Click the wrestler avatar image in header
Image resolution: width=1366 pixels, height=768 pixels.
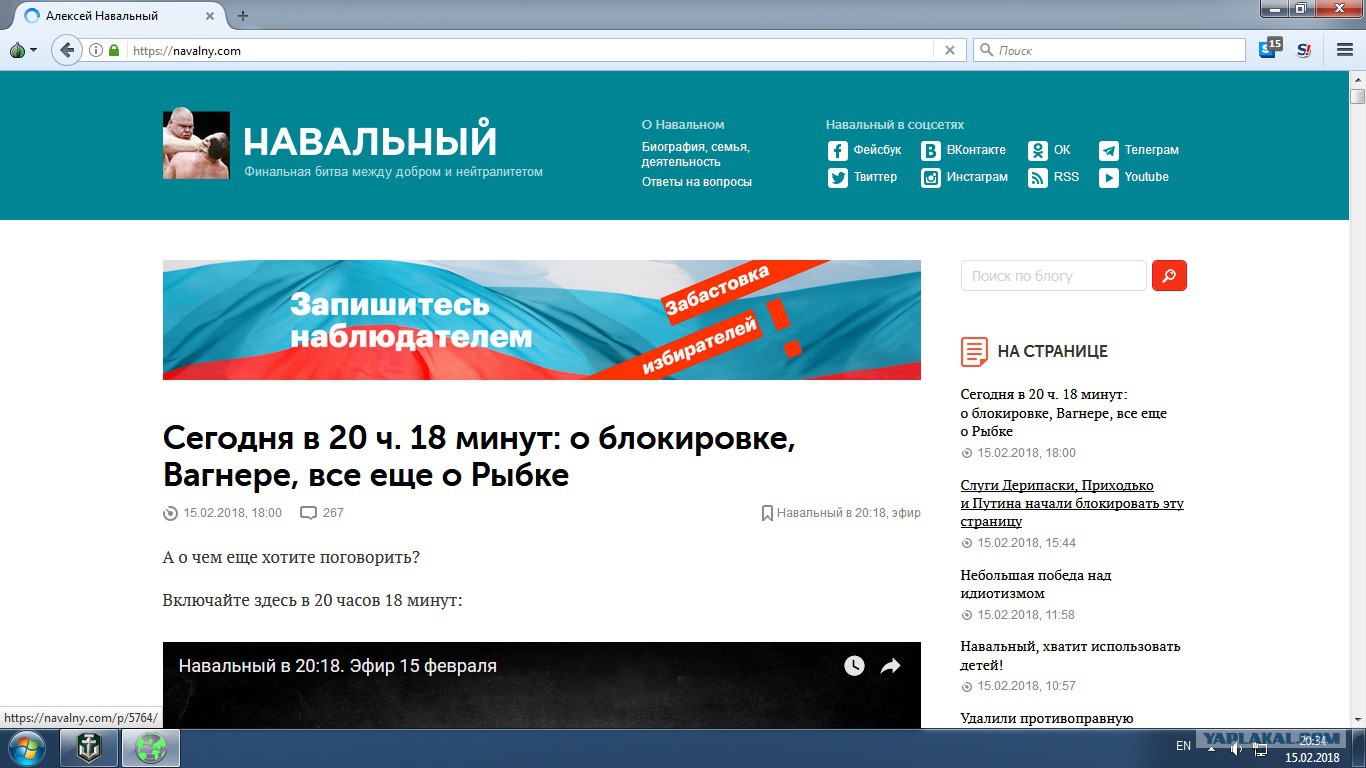tap(196, 144)
